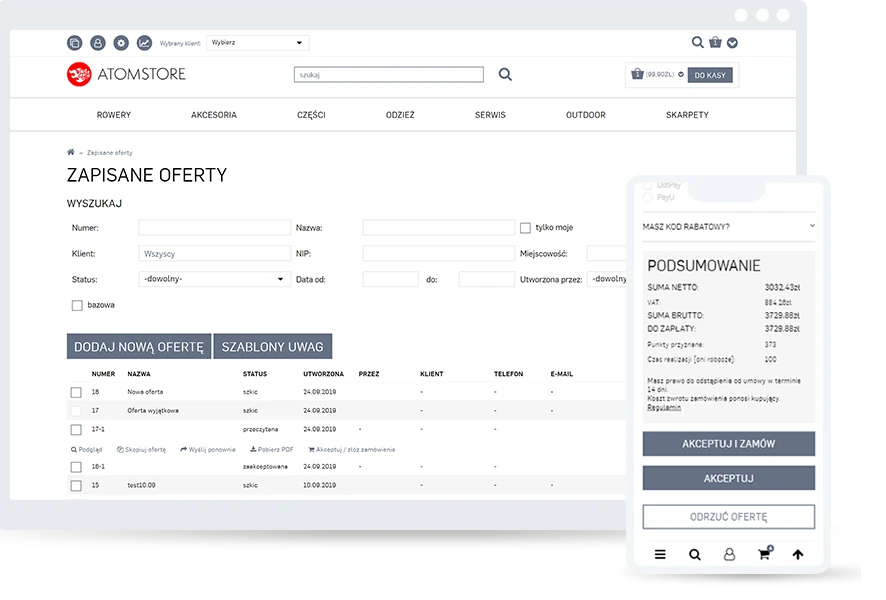The width and height of the screenshot is (886, 600).
Task: Click the statistics chart icon in top bar
Action: pos(145,43)
